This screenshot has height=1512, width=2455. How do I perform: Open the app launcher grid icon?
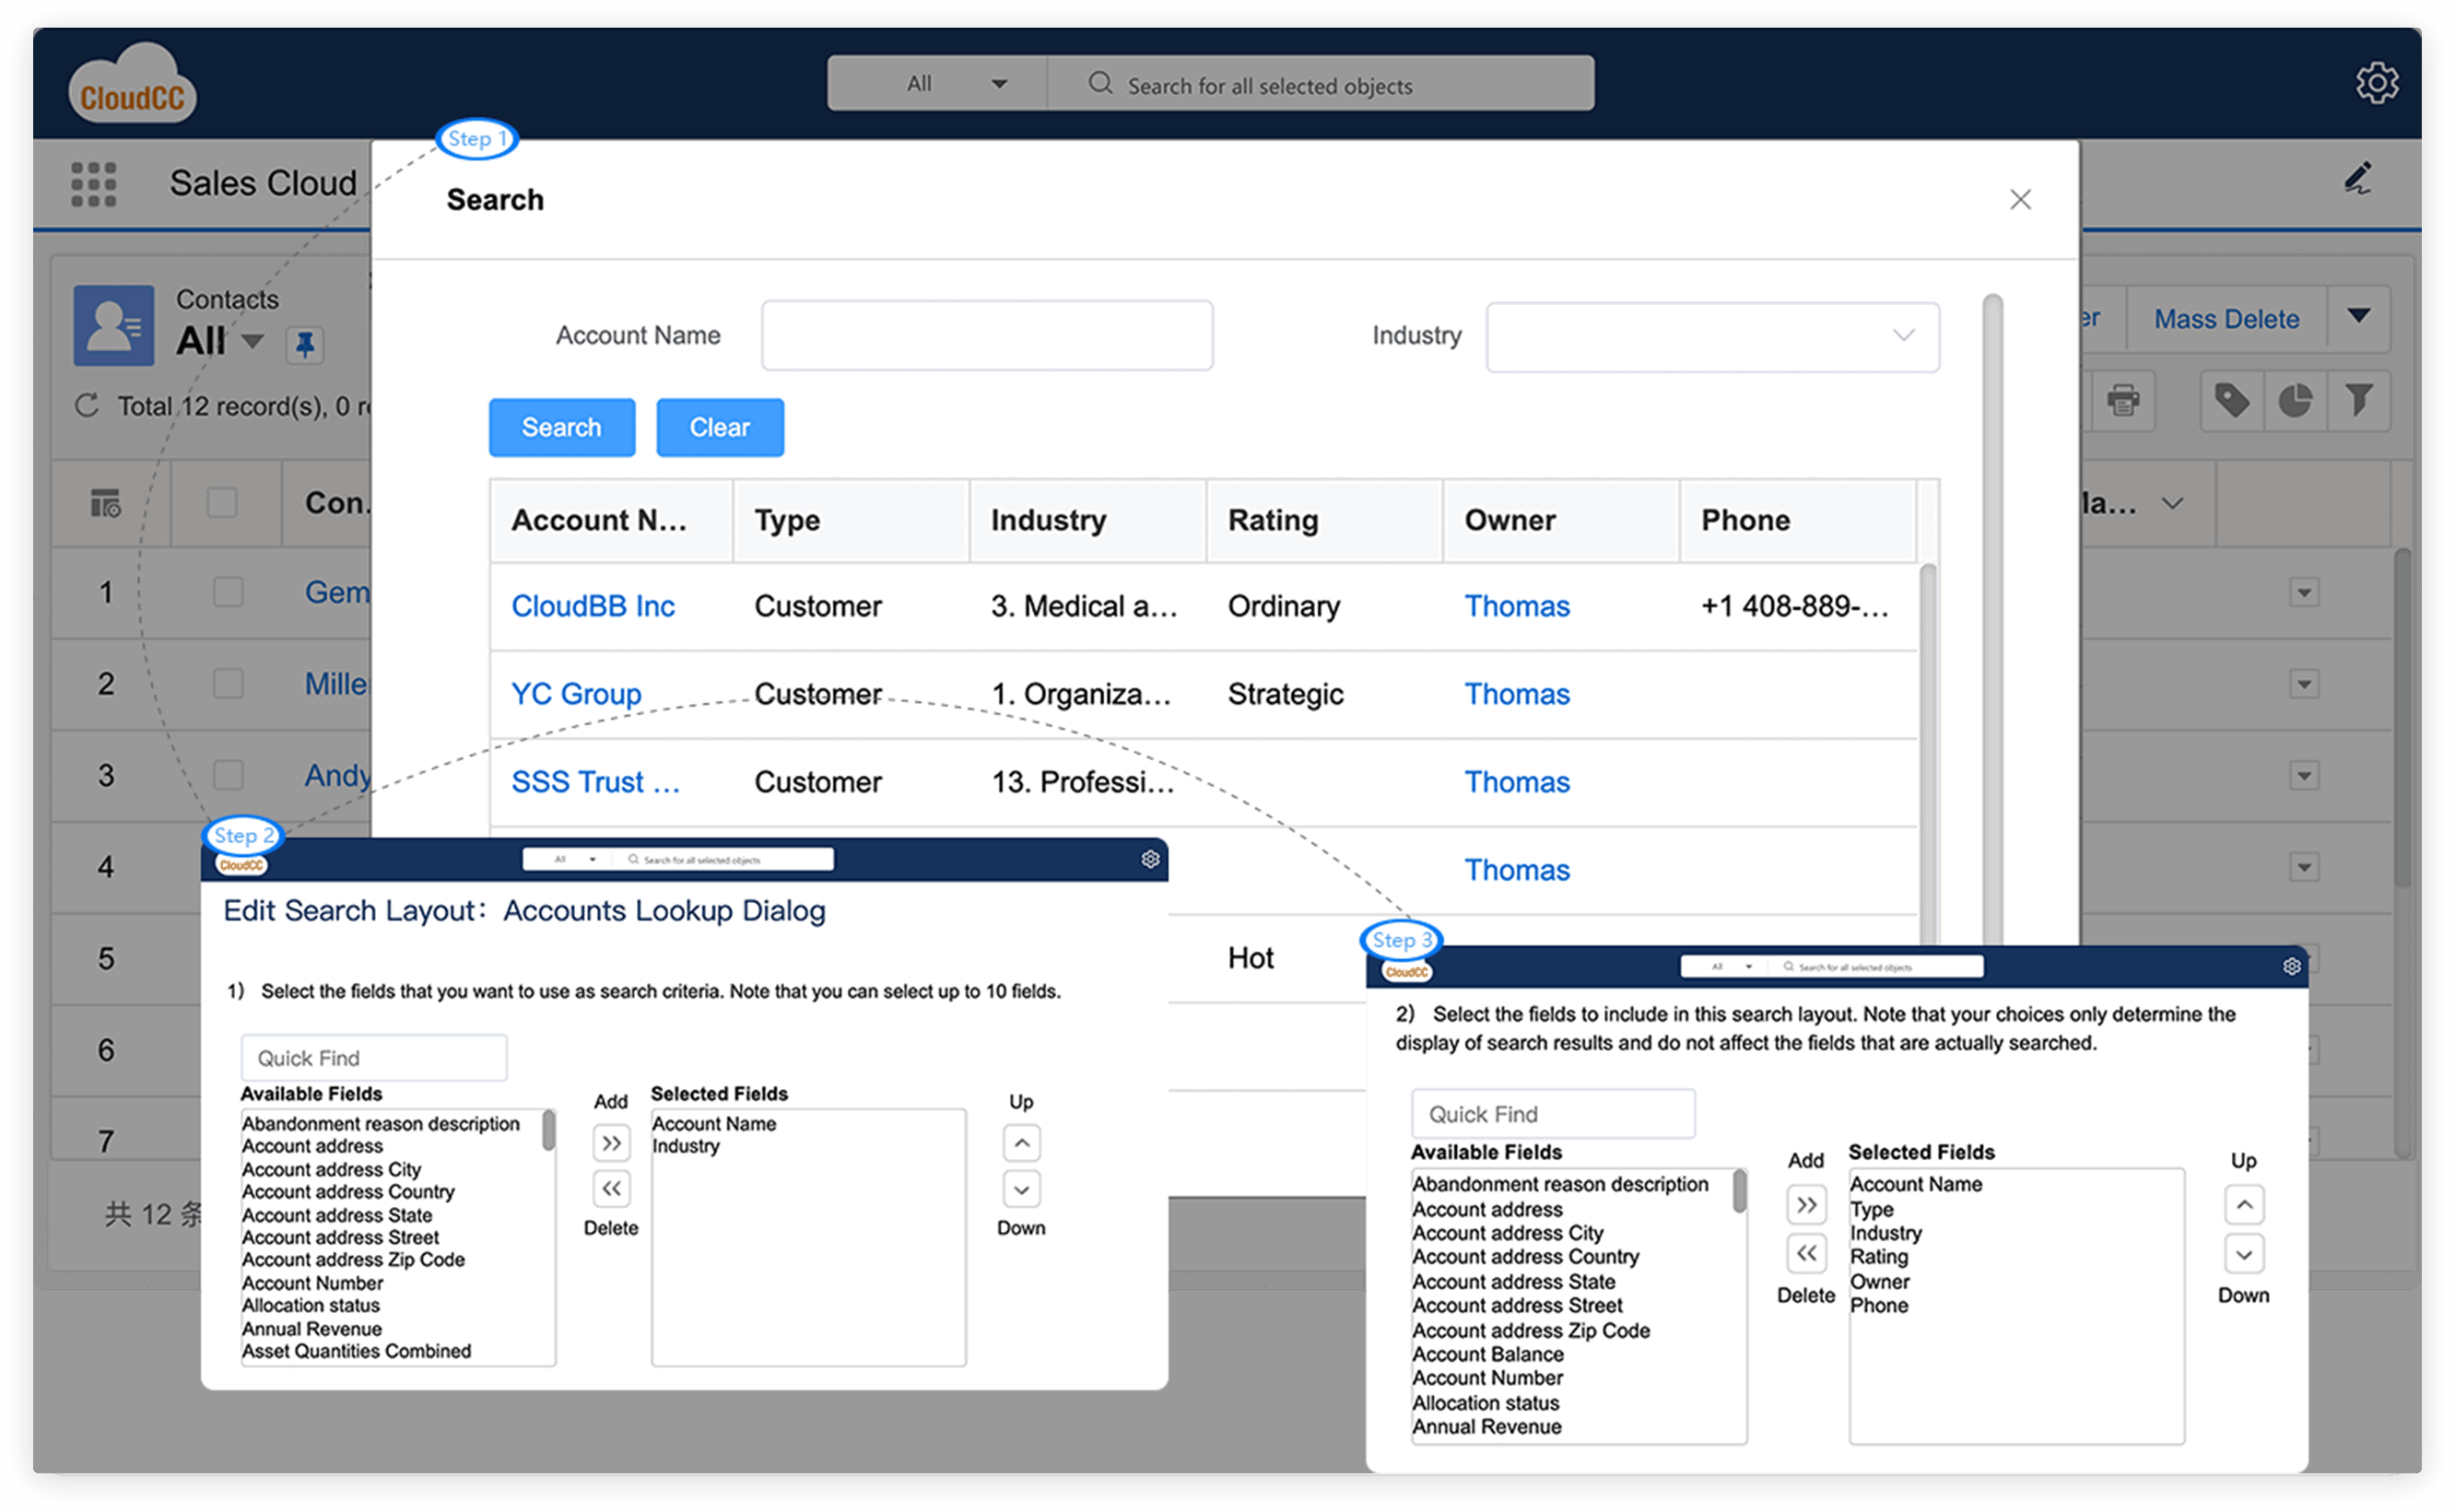coord(94,184)
